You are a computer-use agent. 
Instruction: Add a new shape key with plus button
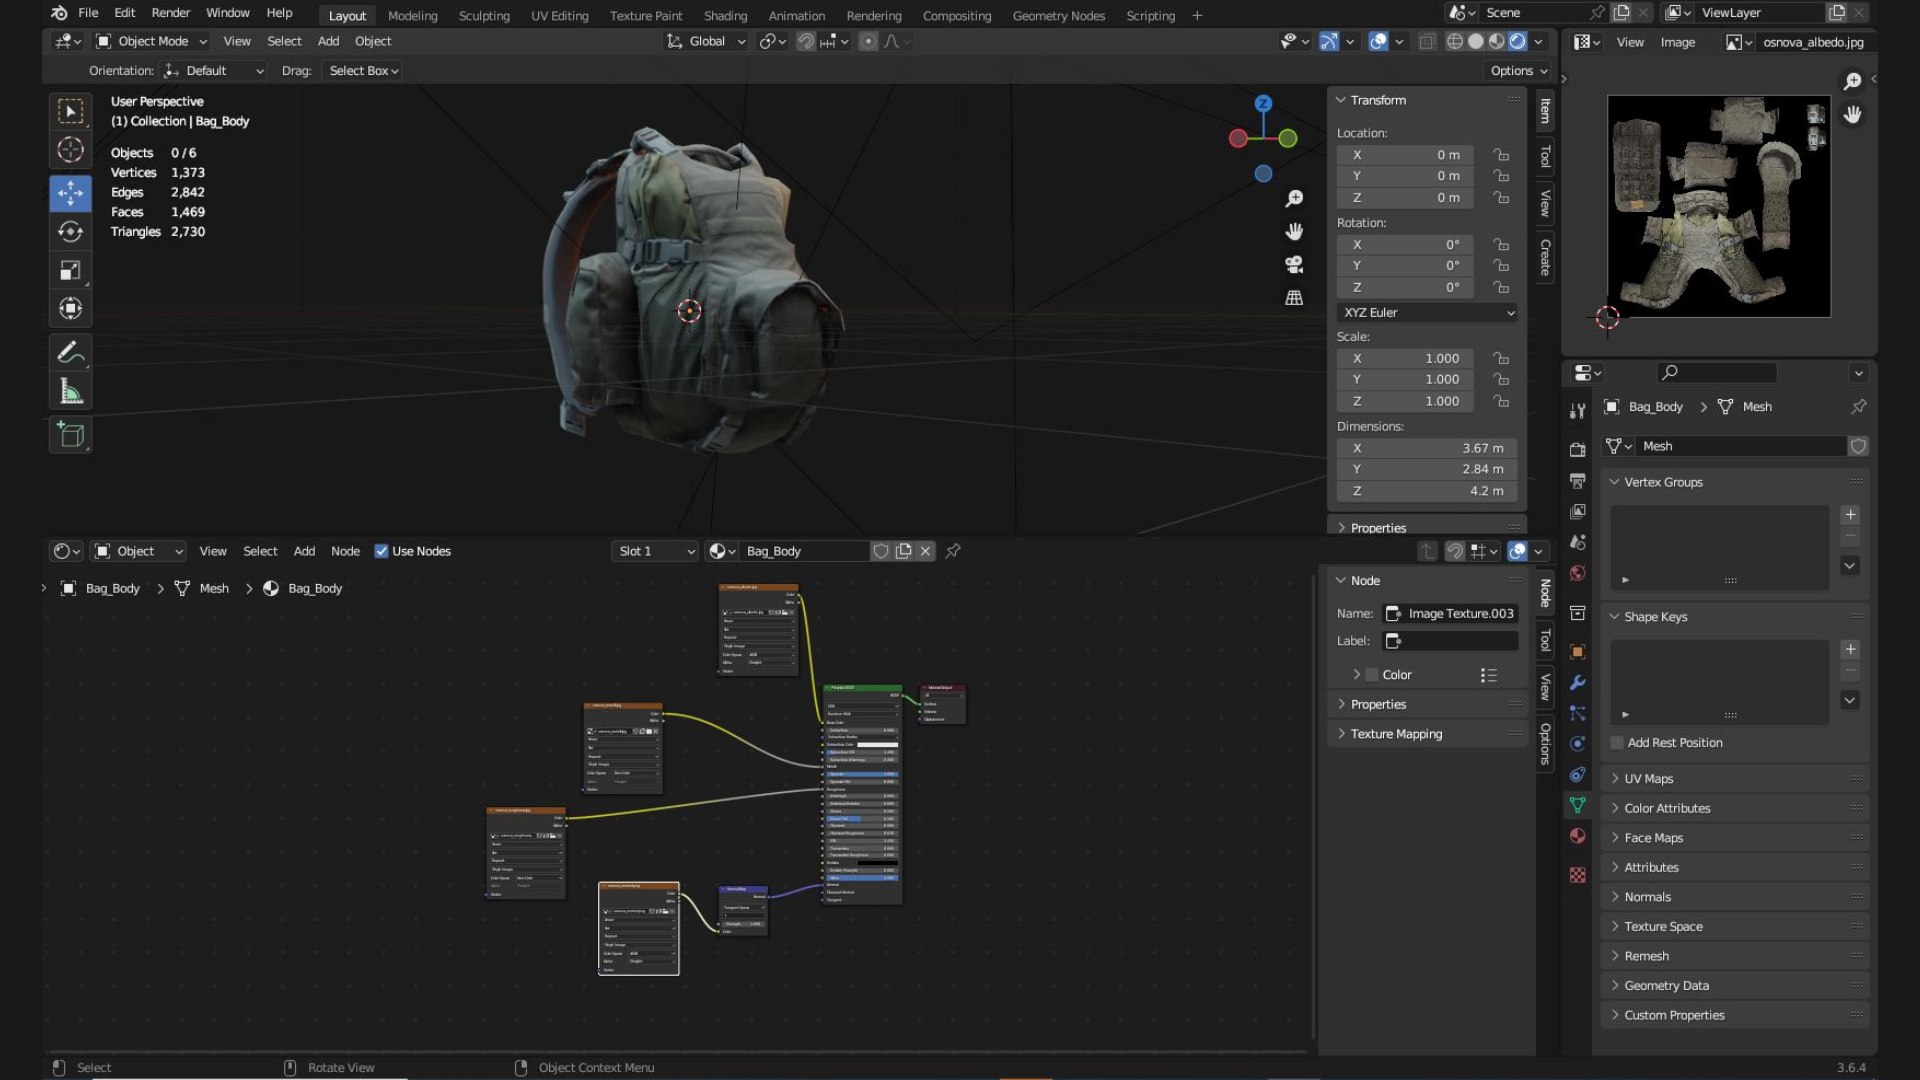[x=1850, y=650]
